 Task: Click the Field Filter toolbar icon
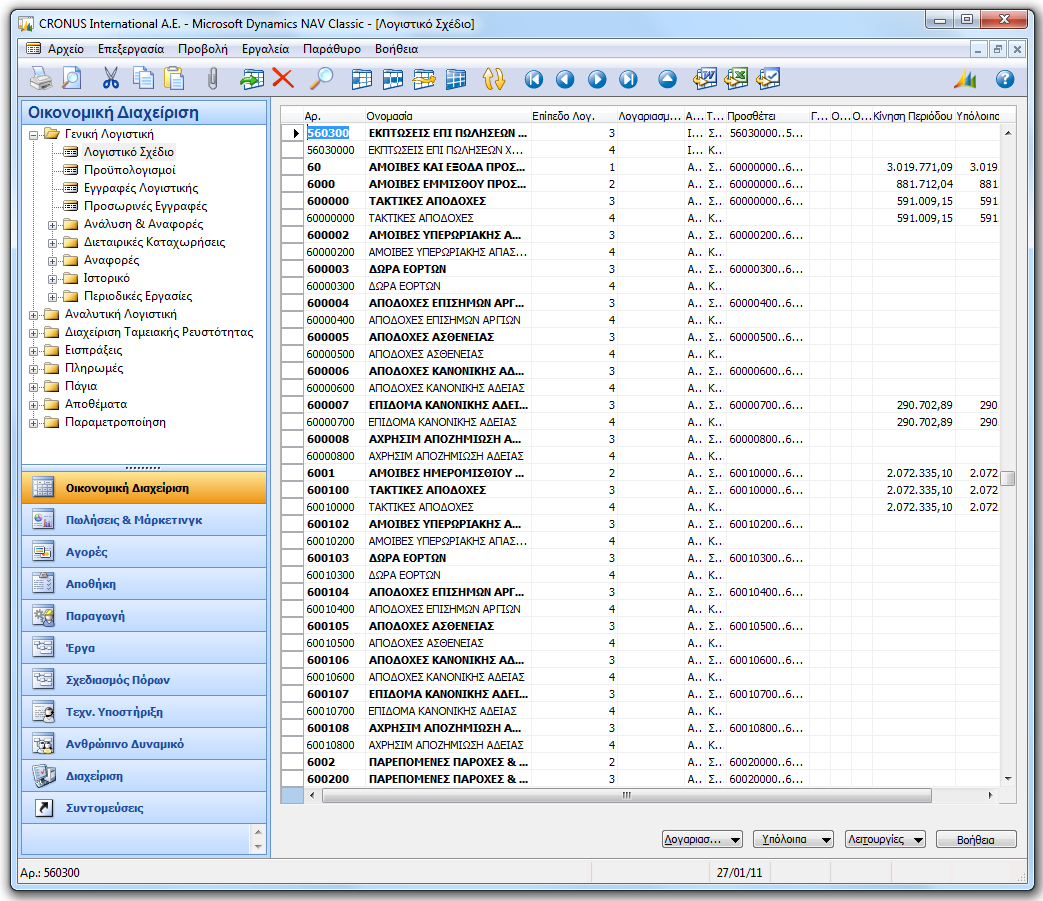click(361, 79)
